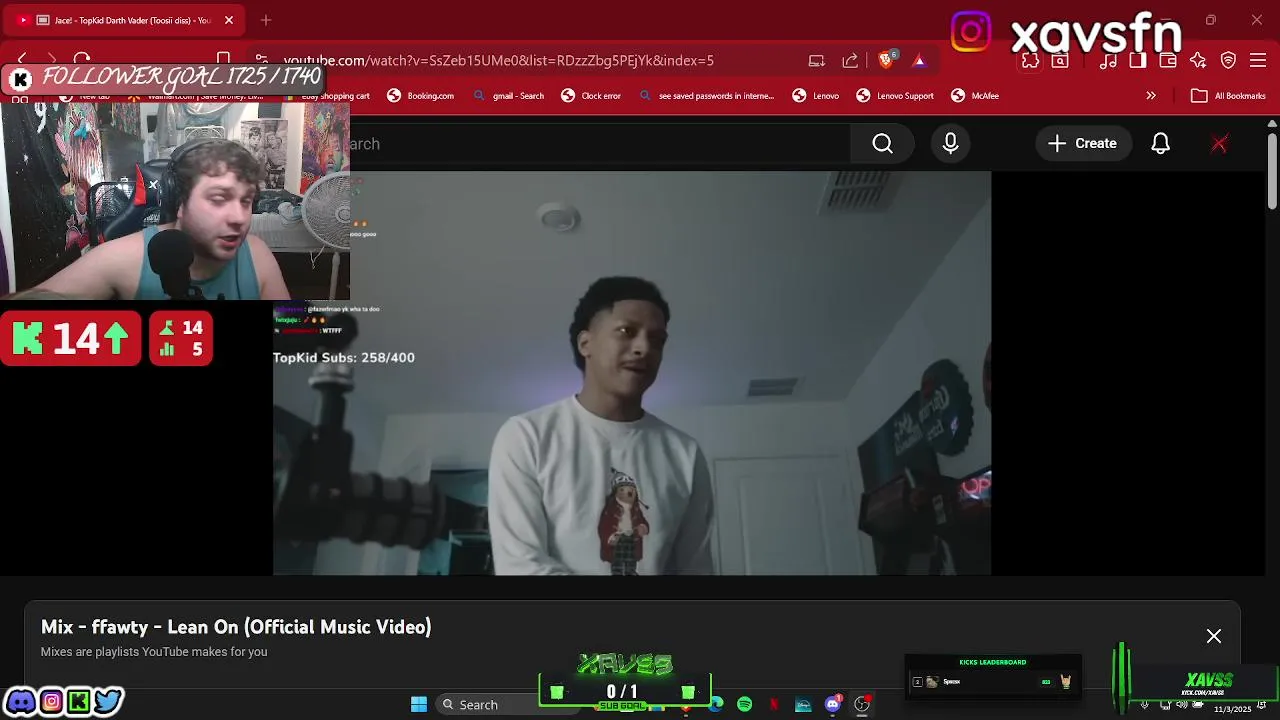This screenshot has height=720, width=1280.
Task: Open the All Bookmarks folder
Action: click(1228, 96)
